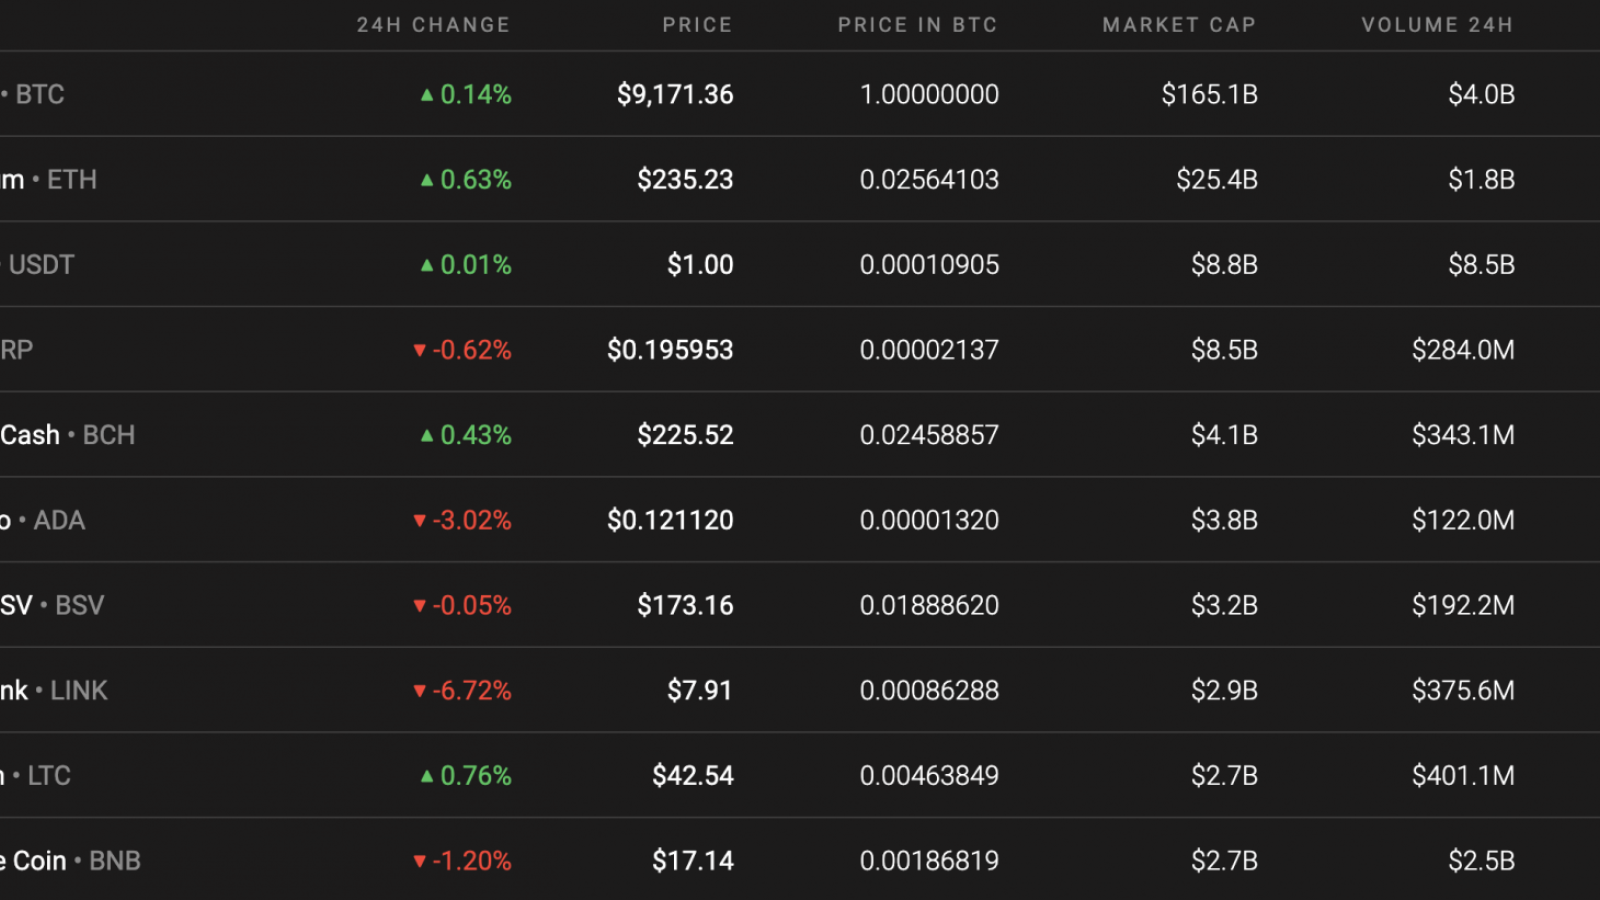Click the $25.4B market cap cell
Image resolution: width=1600 pixels, height=900 pixels.
(1217, 179)
